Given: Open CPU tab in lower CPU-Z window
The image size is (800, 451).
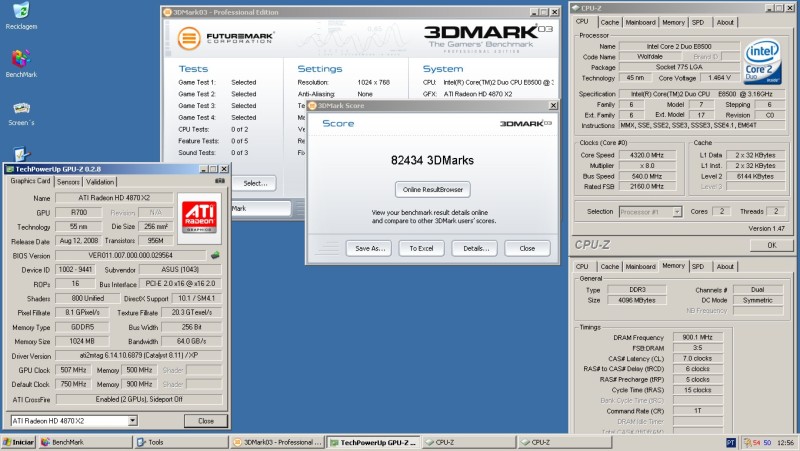Looking at the screenshot, I should click(x=582, y=266).
